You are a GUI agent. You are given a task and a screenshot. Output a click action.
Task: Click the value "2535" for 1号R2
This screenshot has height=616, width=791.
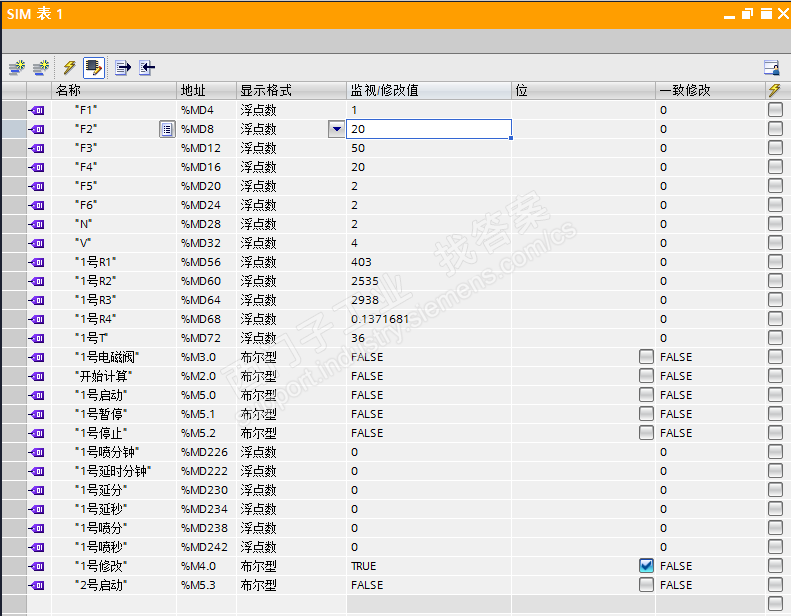click(x=365, y=281)
